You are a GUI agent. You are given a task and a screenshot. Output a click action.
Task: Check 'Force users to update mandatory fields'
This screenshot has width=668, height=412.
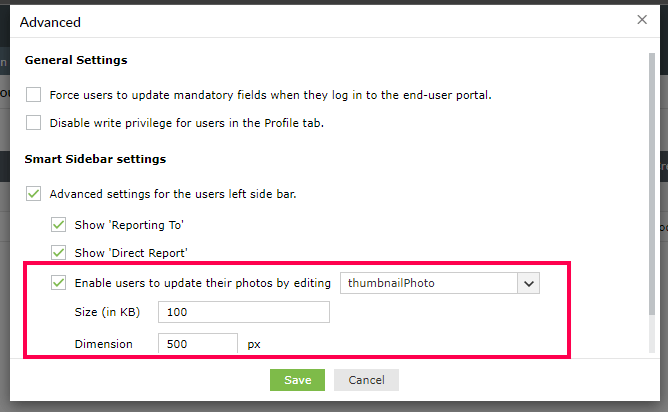[34, 95]
